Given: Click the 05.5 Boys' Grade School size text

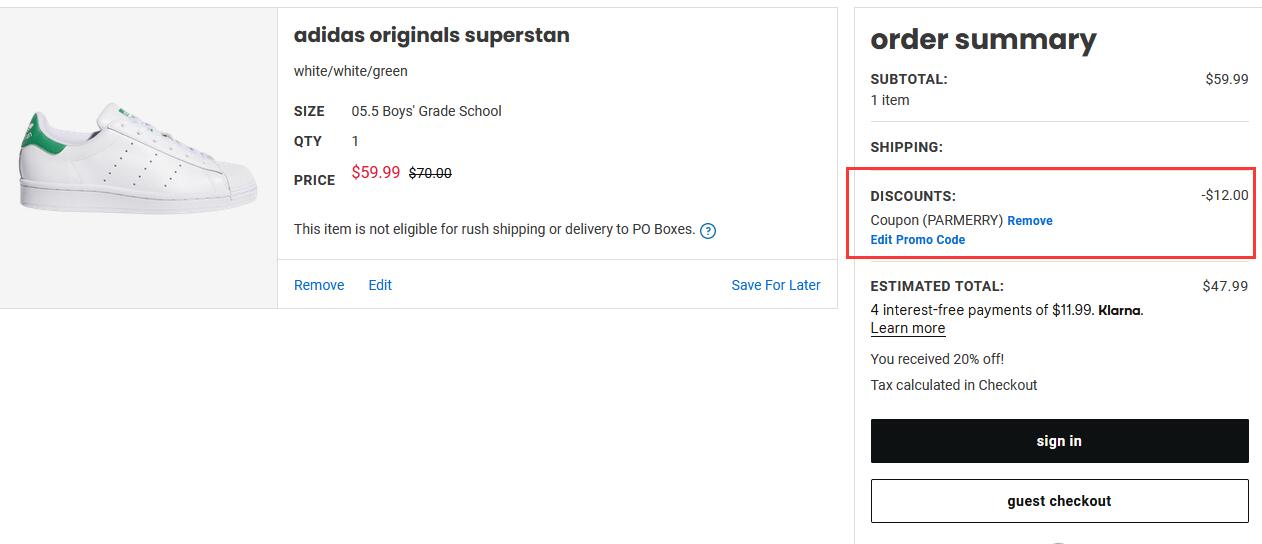Looking at the screenshot, I should [x=426, y=111].
